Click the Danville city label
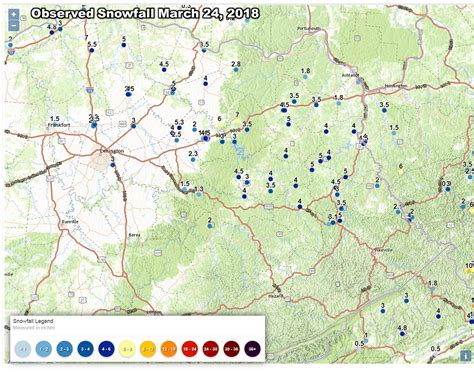This screenshot has width=474, height=372. tap(70, 222)
